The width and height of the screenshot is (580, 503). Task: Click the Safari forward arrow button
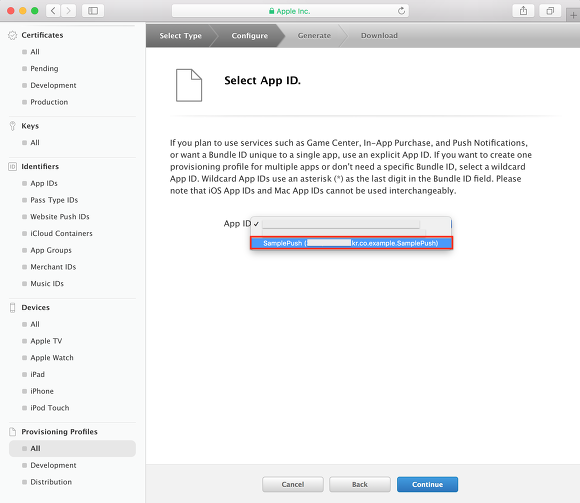tap(68, 11)
